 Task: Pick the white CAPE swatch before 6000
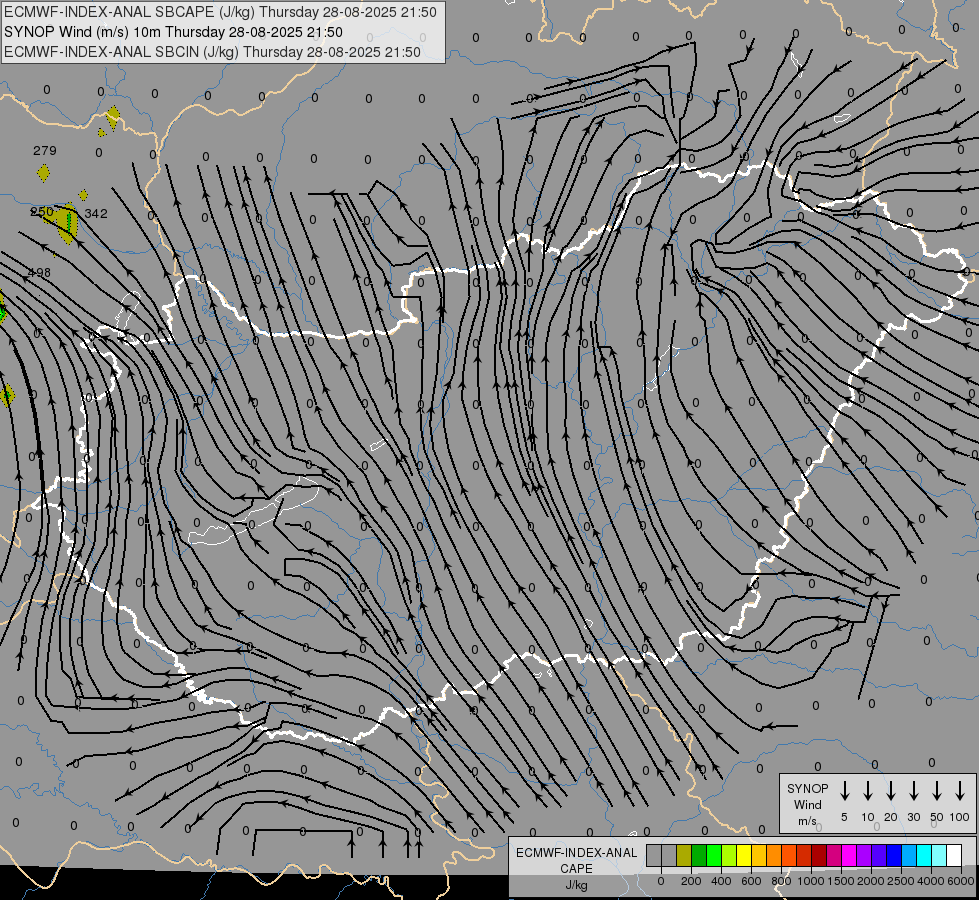(955, 855)
